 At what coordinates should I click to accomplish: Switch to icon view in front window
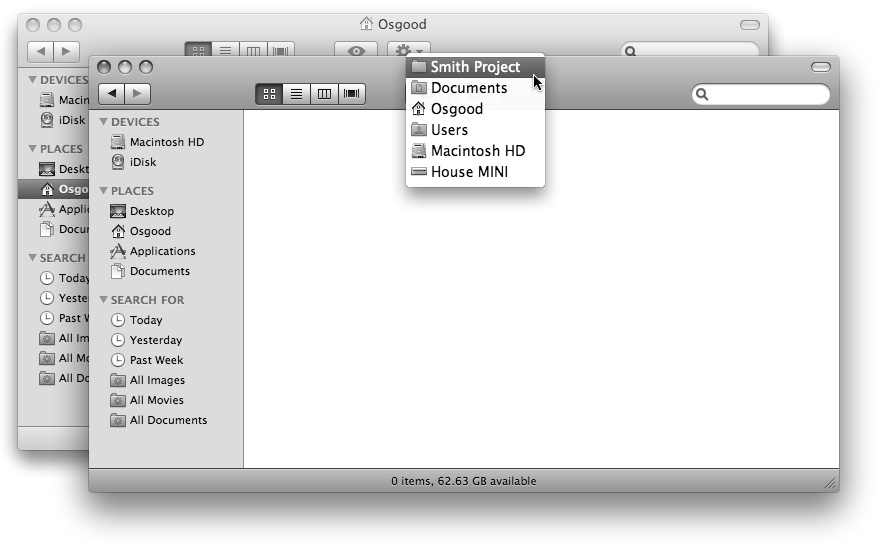[269, 94]
